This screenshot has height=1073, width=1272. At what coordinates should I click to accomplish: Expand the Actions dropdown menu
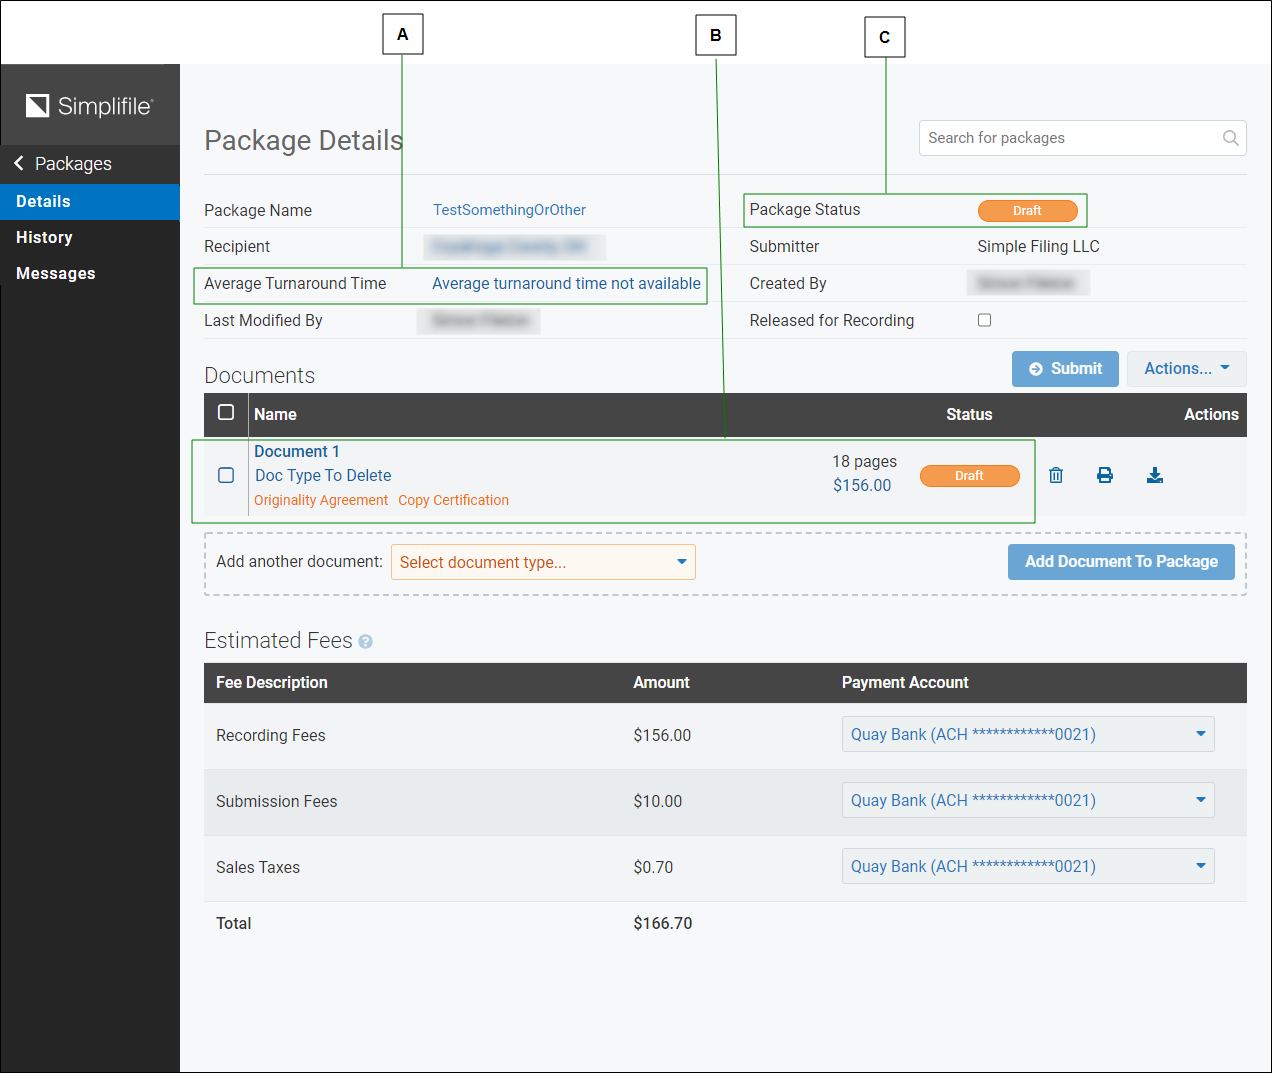tap(1186, 368)
